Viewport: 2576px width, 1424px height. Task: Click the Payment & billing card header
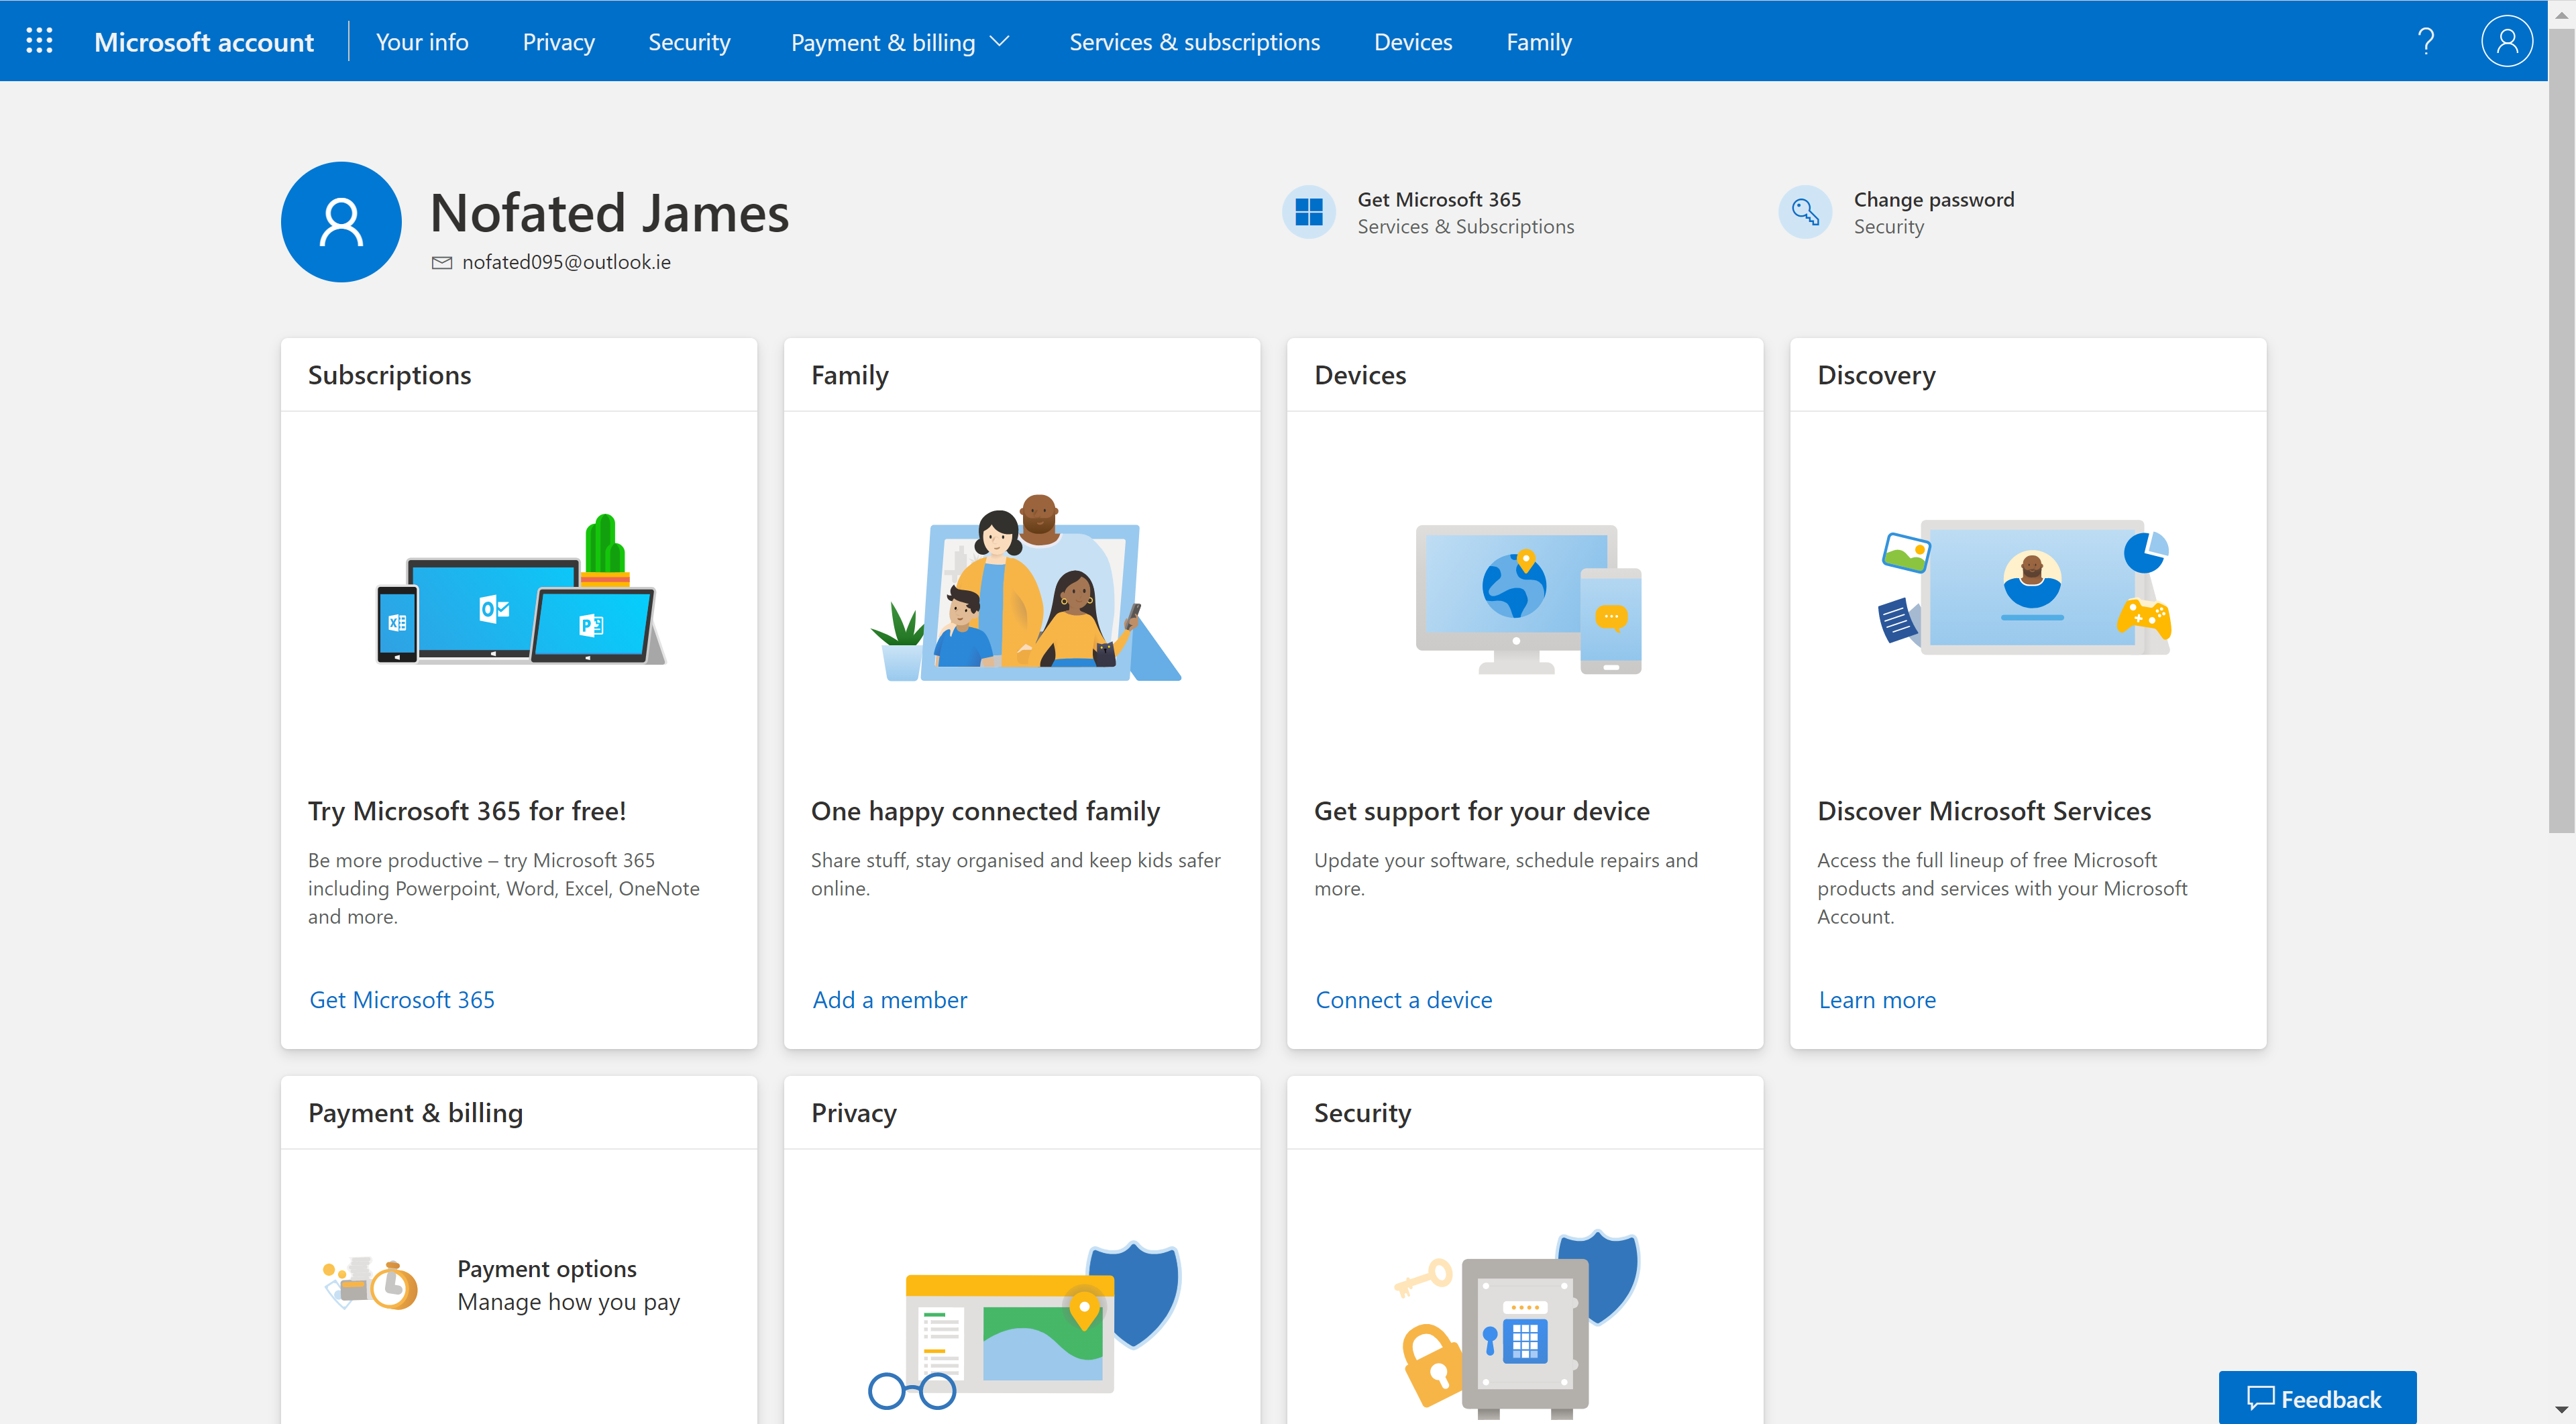point(415,1113)
